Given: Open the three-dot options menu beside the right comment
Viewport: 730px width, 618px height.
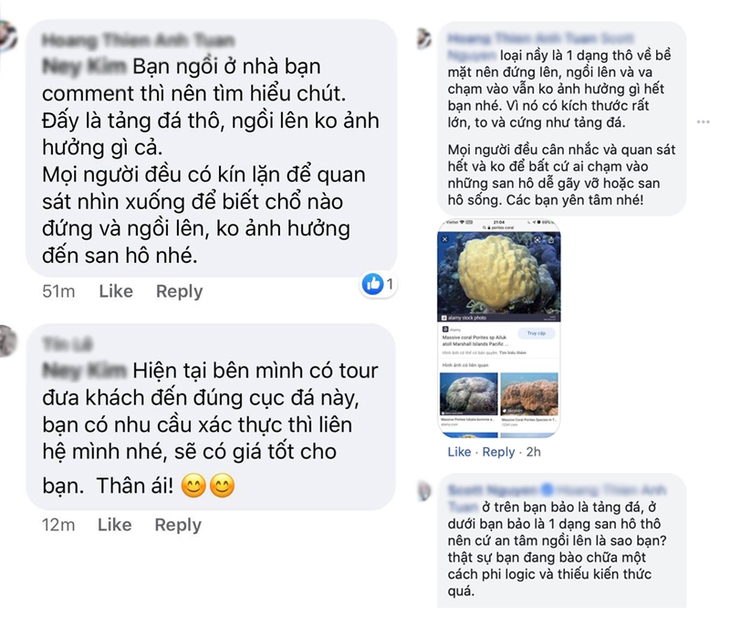Looking at the screenshot, I should (x=703, y=122).
